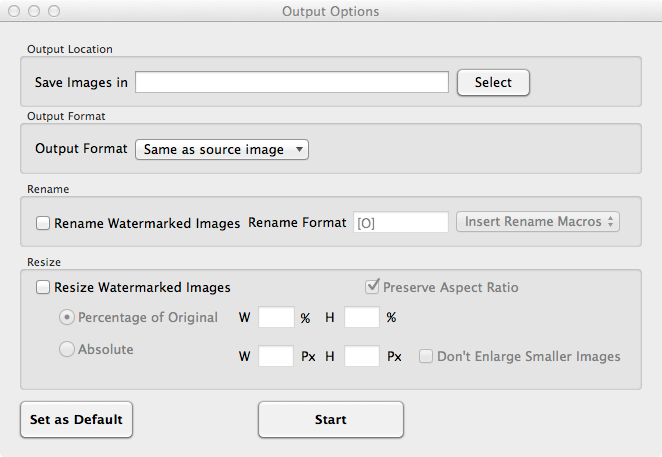Close the Output Options window
662x457 pixels.
(x=14, y=11)
